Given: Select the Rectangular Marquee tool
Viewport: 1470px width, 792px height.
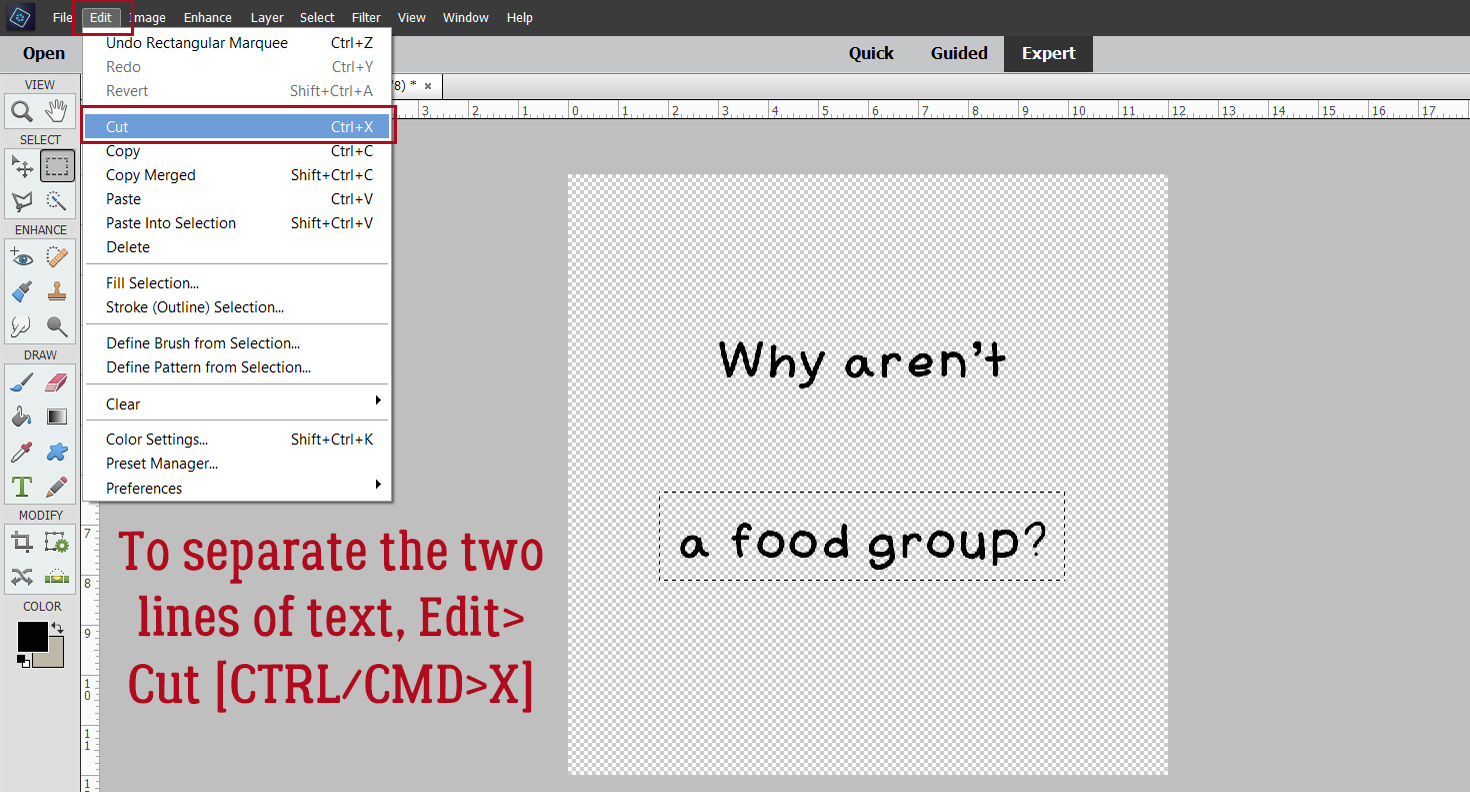Looking at the screenshot, I should (57, 166).
